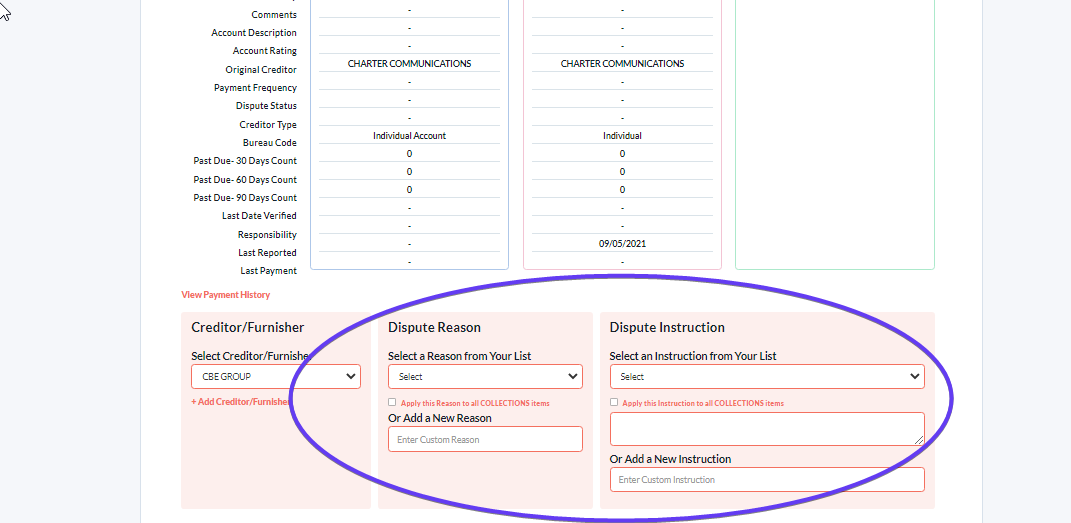
Task: Click the Original Creditor row label
Action: click(260, 70)
